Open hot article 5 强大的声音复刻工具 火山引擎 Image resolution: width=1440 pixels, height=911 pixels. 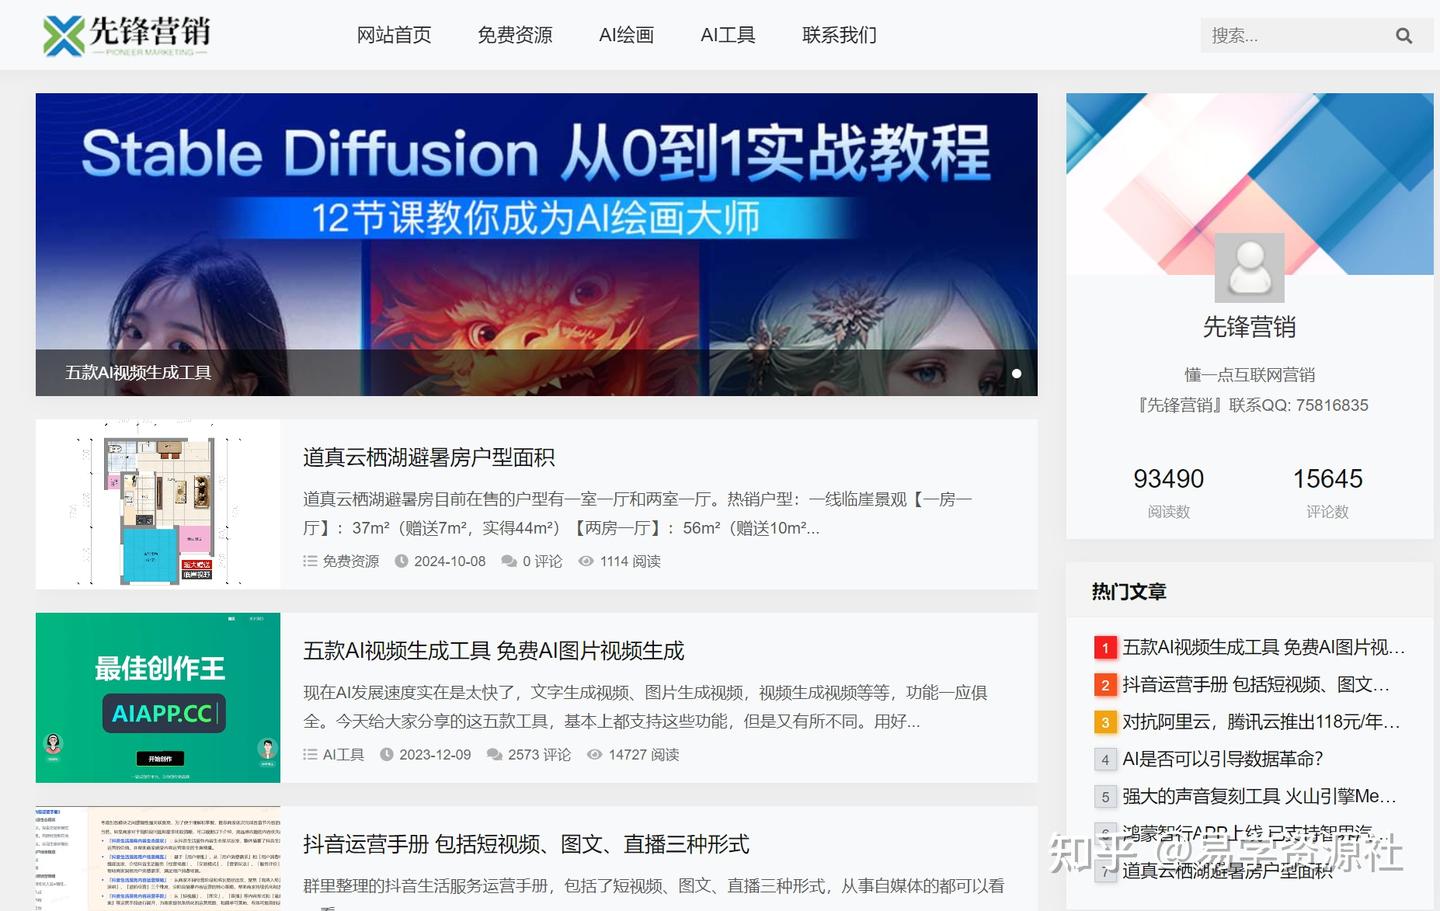tap(1259, 796)
